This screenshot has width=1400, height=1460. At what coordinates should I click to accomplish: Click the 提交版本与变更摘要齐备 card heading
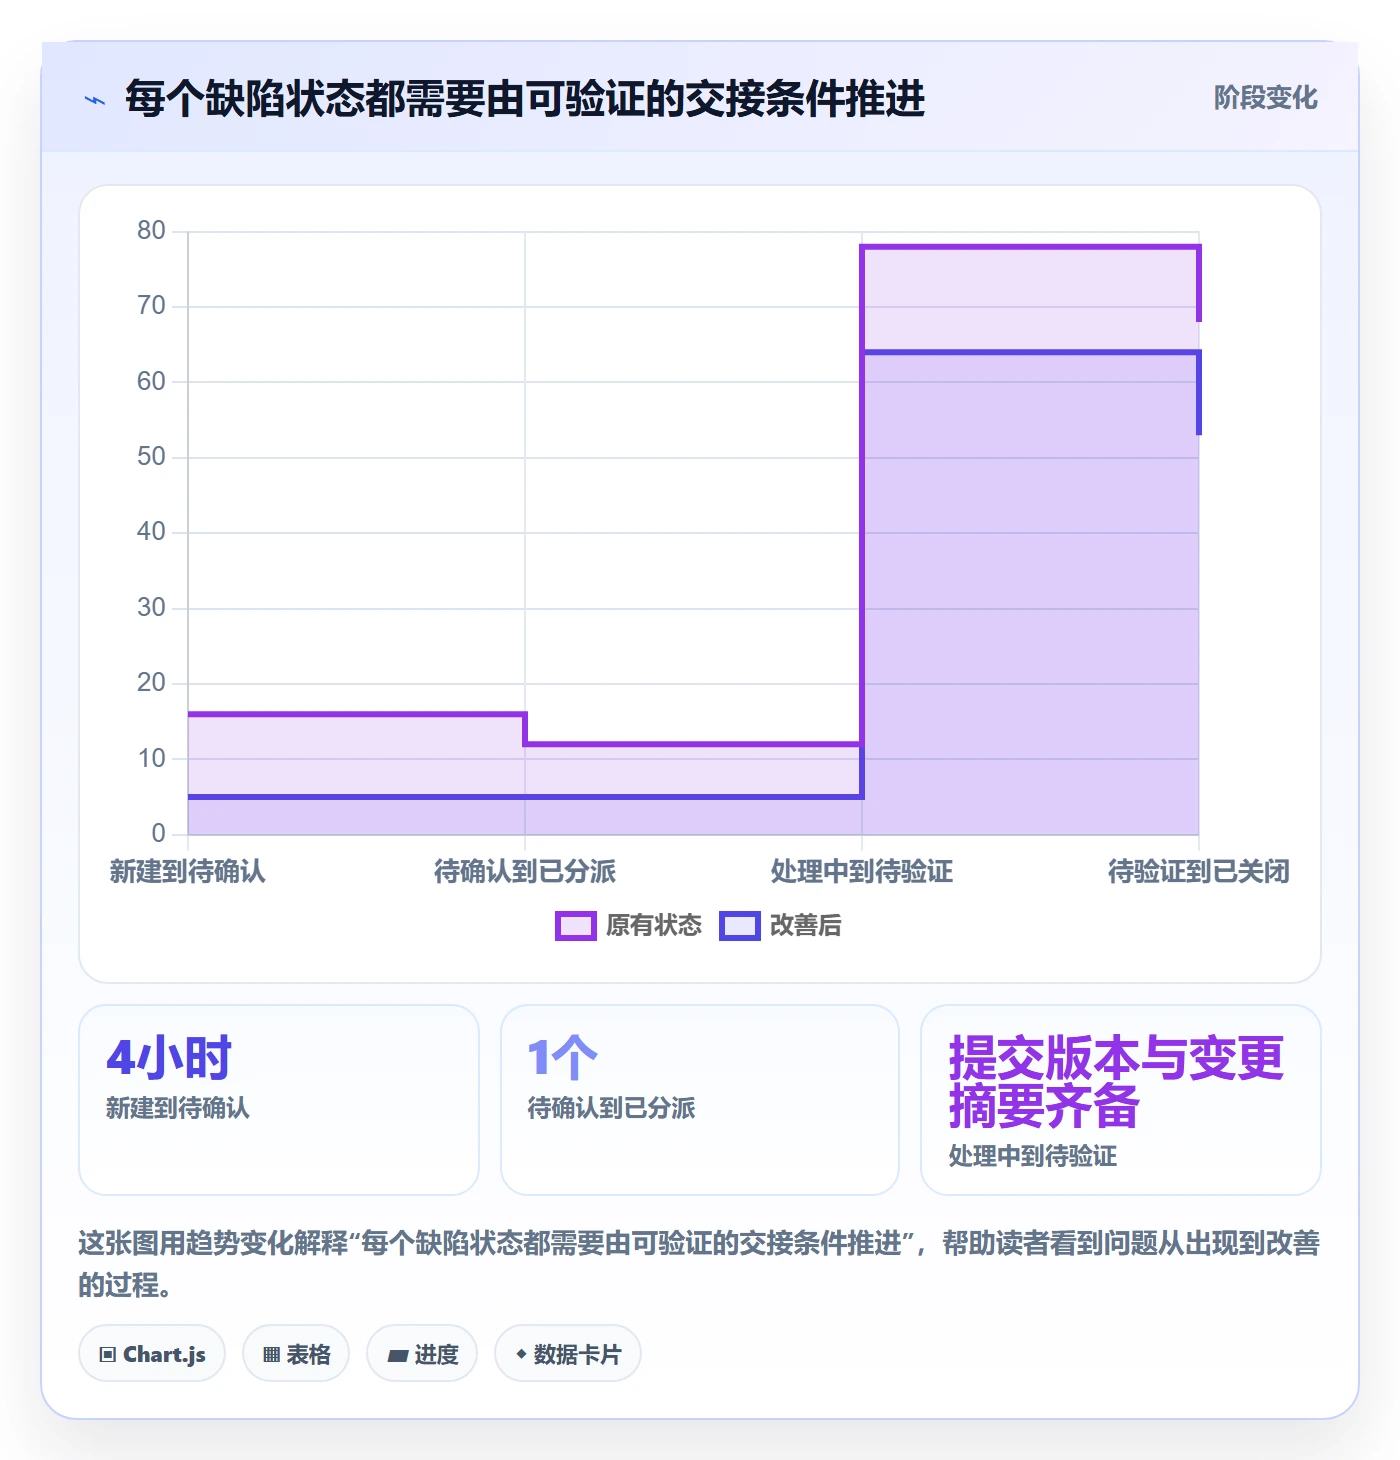1116,1082
